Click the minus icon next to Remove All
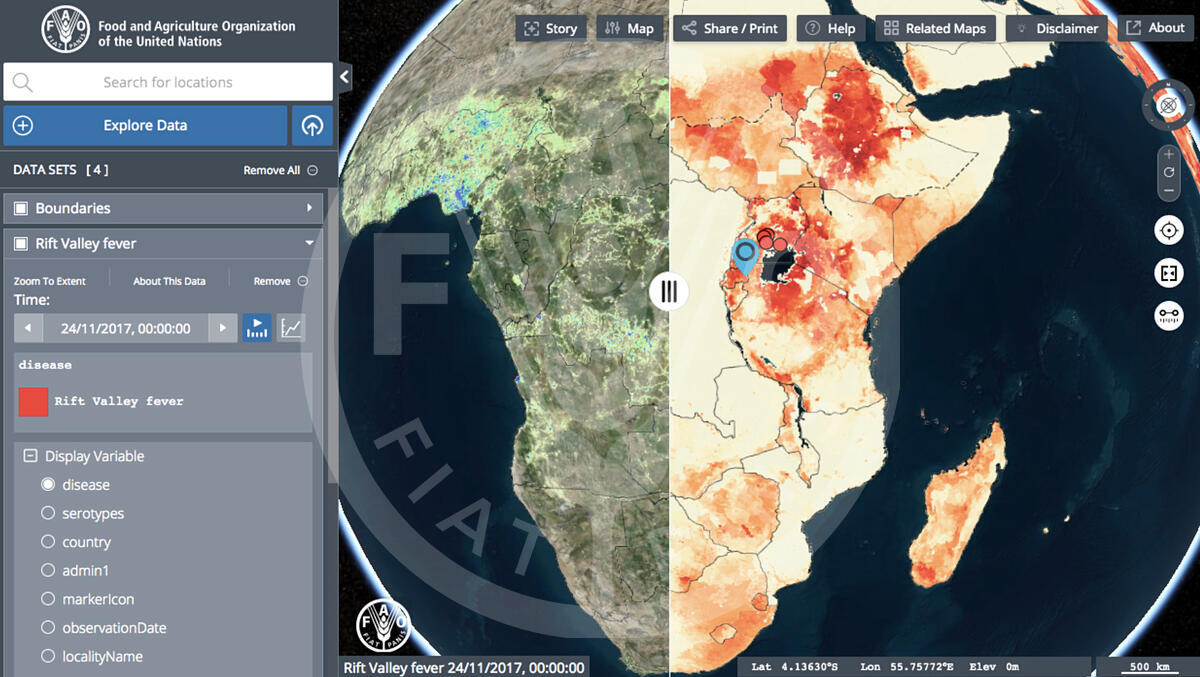Viewport: 1200px width, 677px height. pyautogui.click(x=313, y=171)
